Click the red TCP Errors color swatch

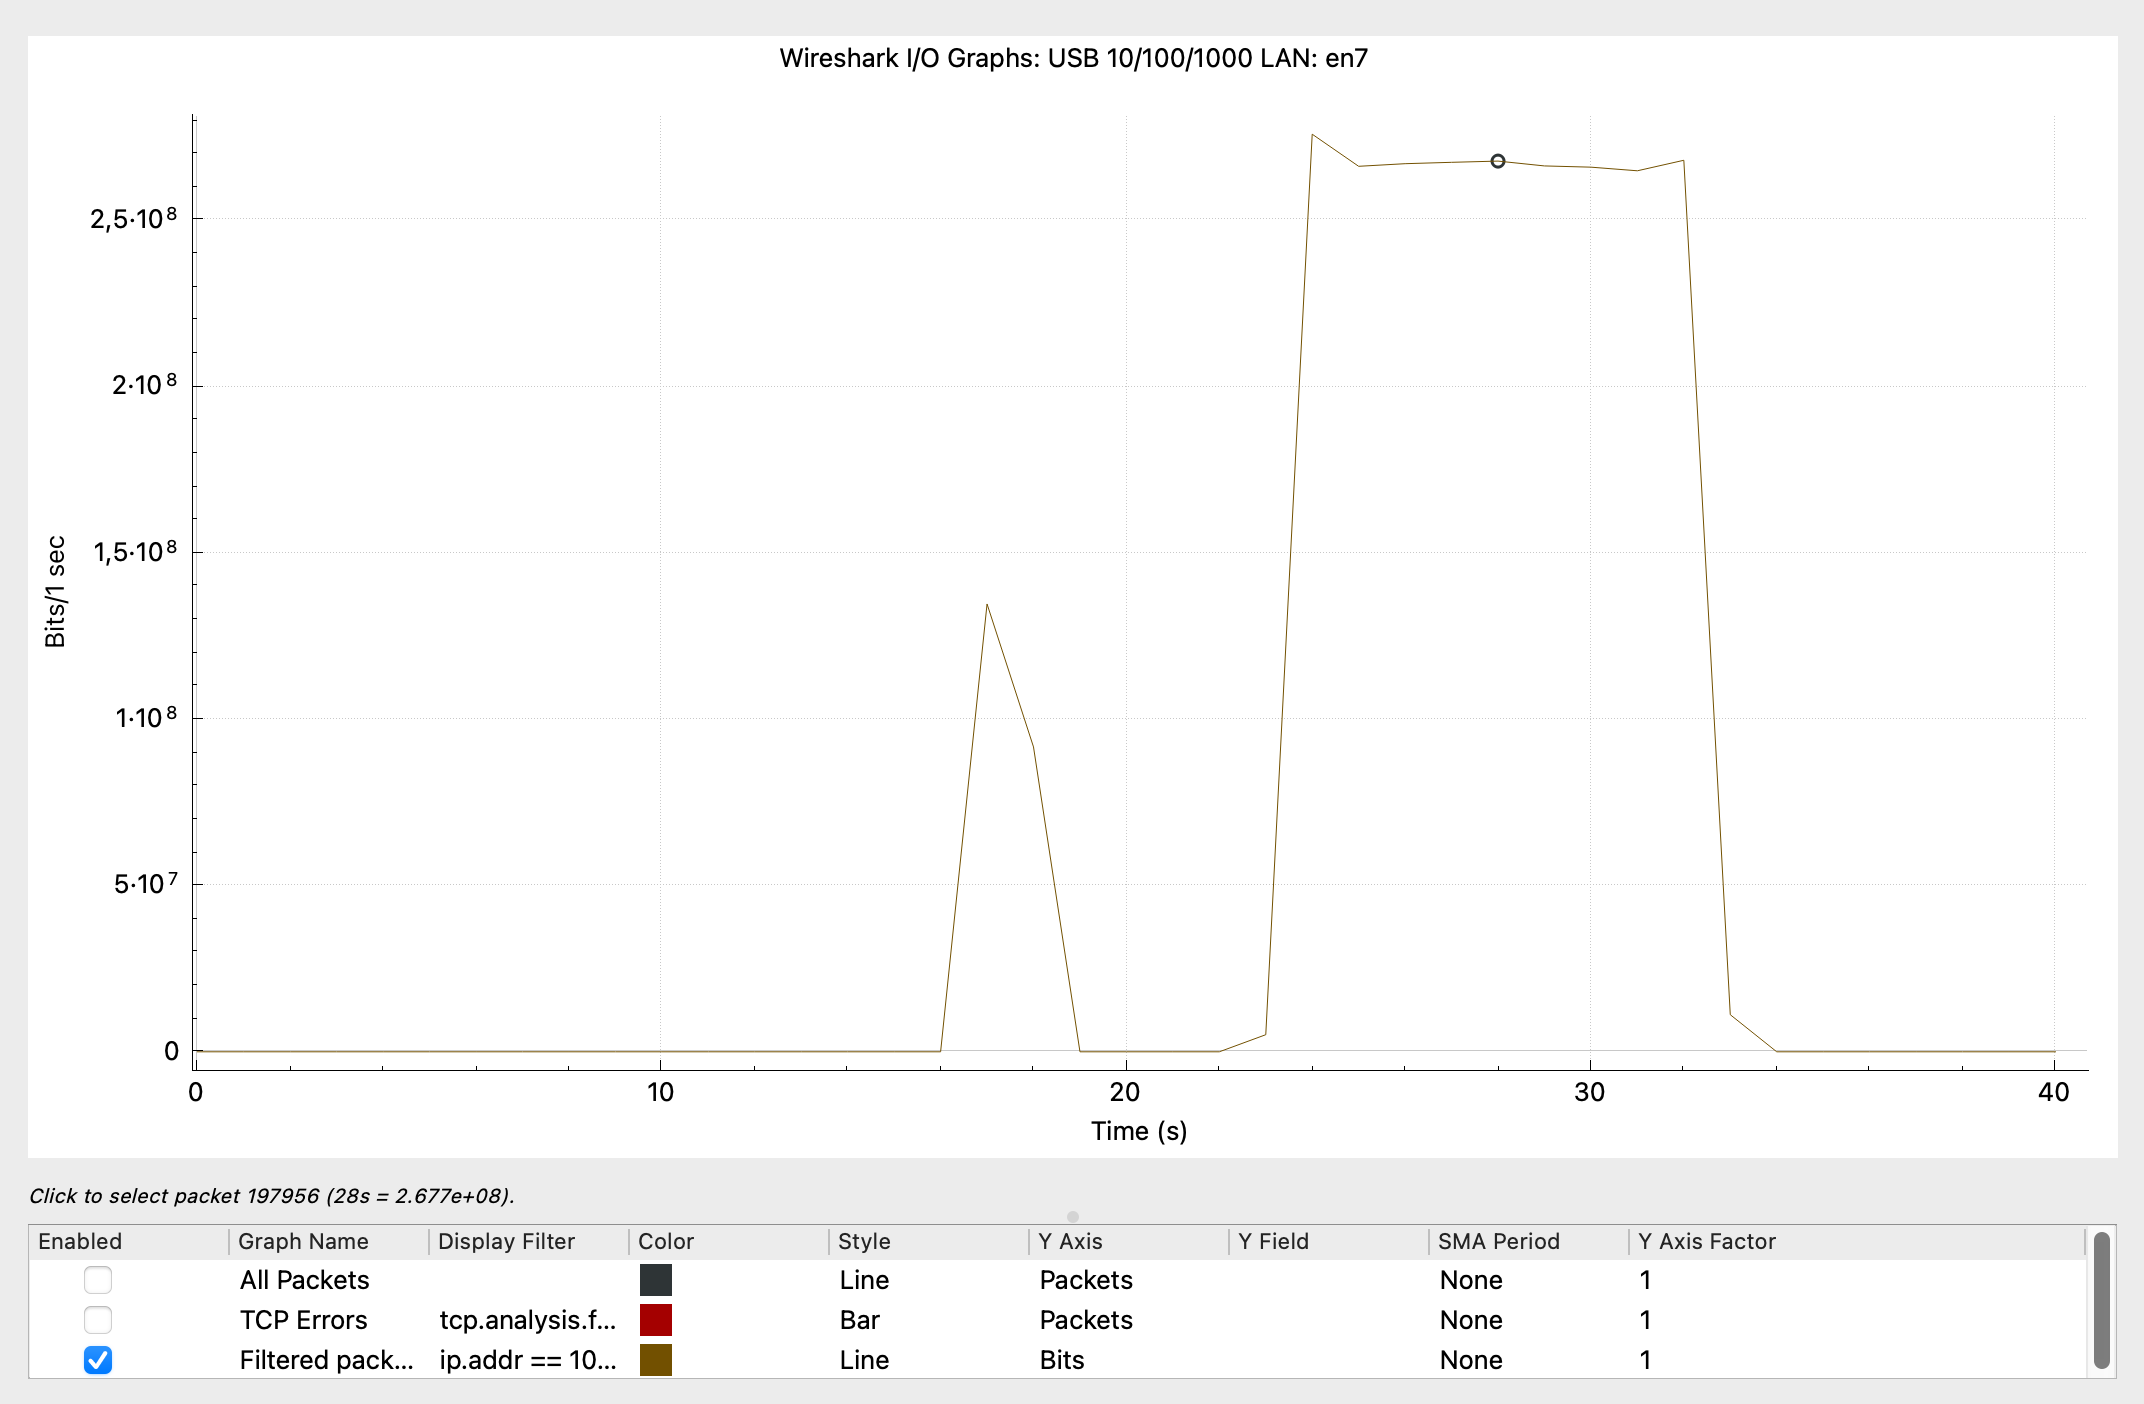coord(656,1320)
